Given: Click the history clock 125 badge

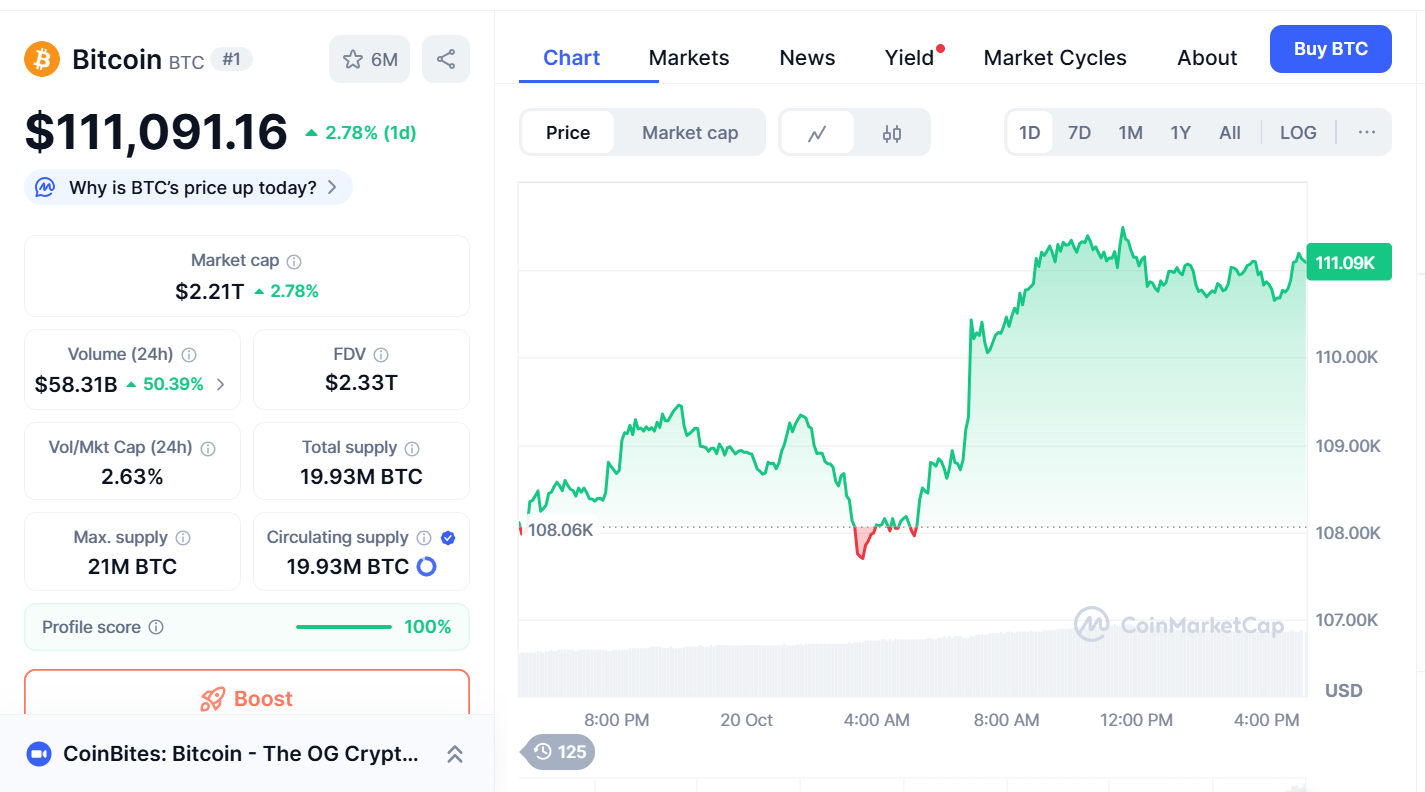Looking at the screenshot, I should 558,751.
